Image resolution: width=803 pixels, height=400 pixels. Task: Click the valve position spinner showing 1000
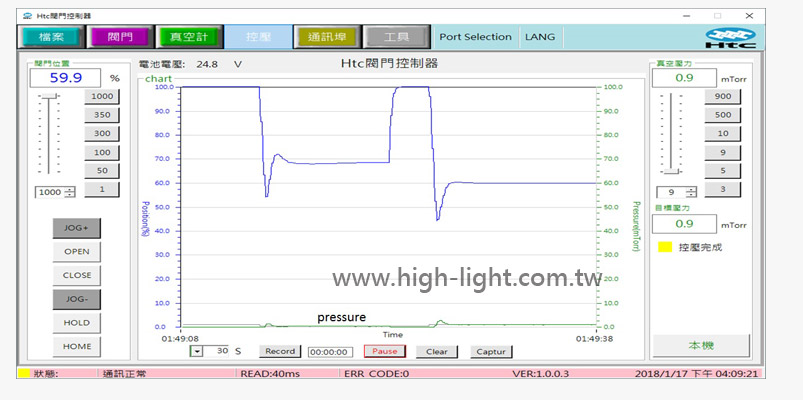point(54,192)
